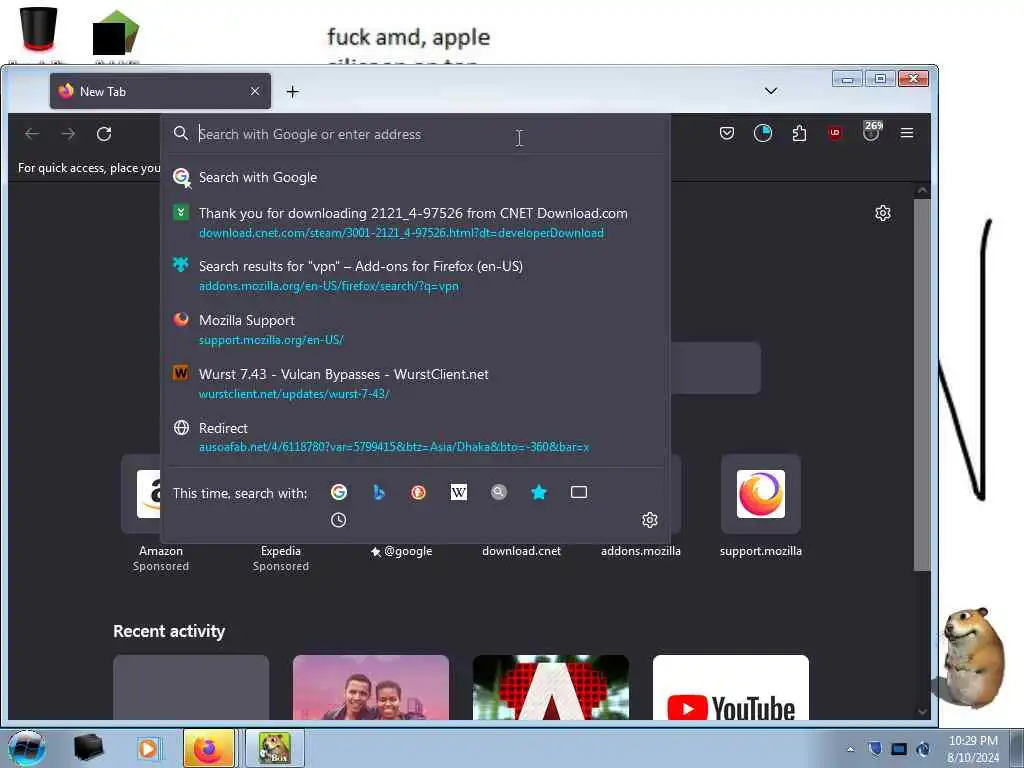Open search settings gear in dropdown

(649, 520)
